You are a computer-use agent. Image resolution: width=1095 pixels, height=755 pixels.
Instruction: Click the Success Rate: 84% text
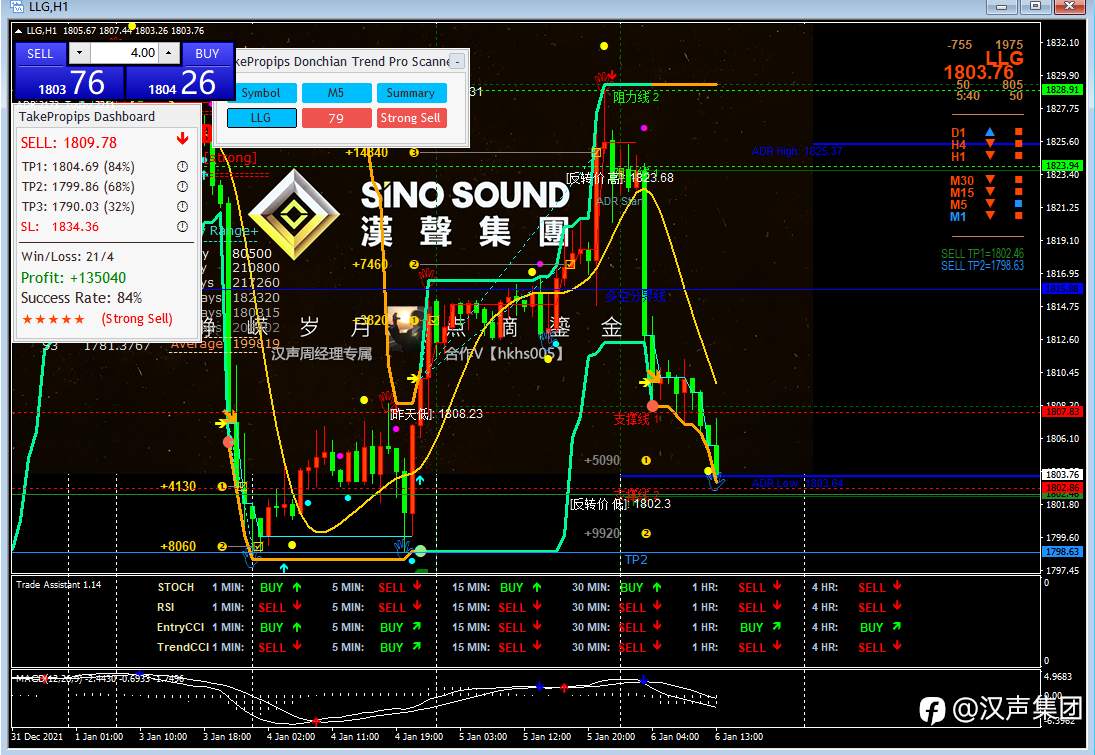pos(81,298)
